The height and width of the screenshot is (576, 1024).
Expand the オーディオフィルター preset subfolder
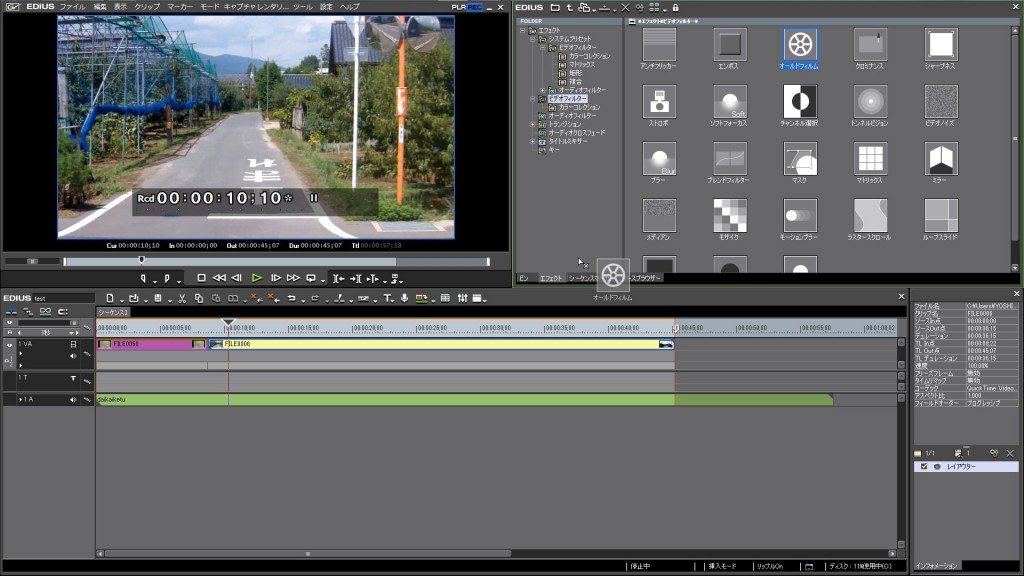coord(542,90)
